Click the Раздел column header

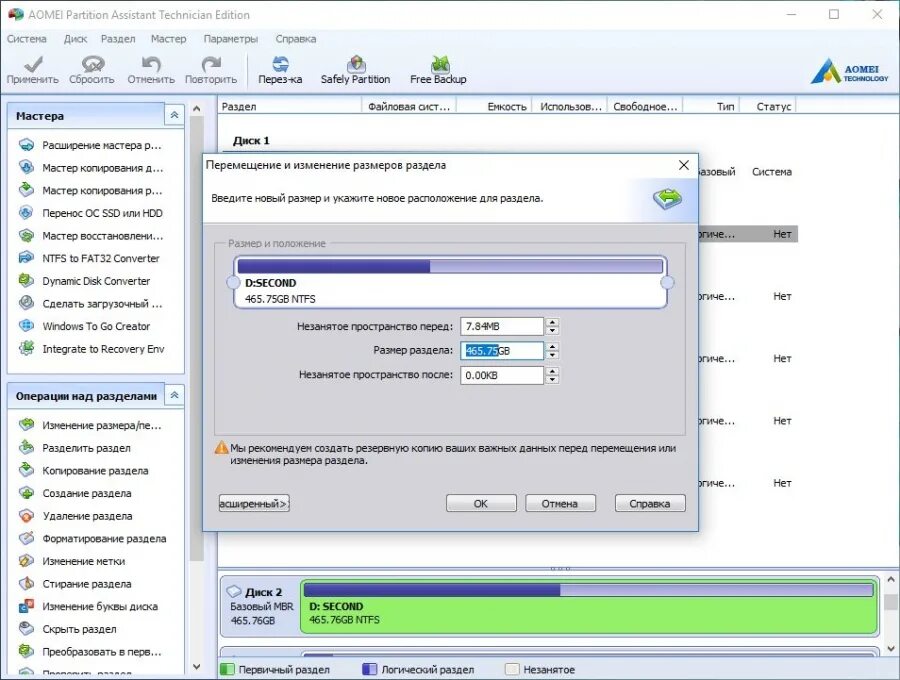pyautogui.click(x=289, y=106)
